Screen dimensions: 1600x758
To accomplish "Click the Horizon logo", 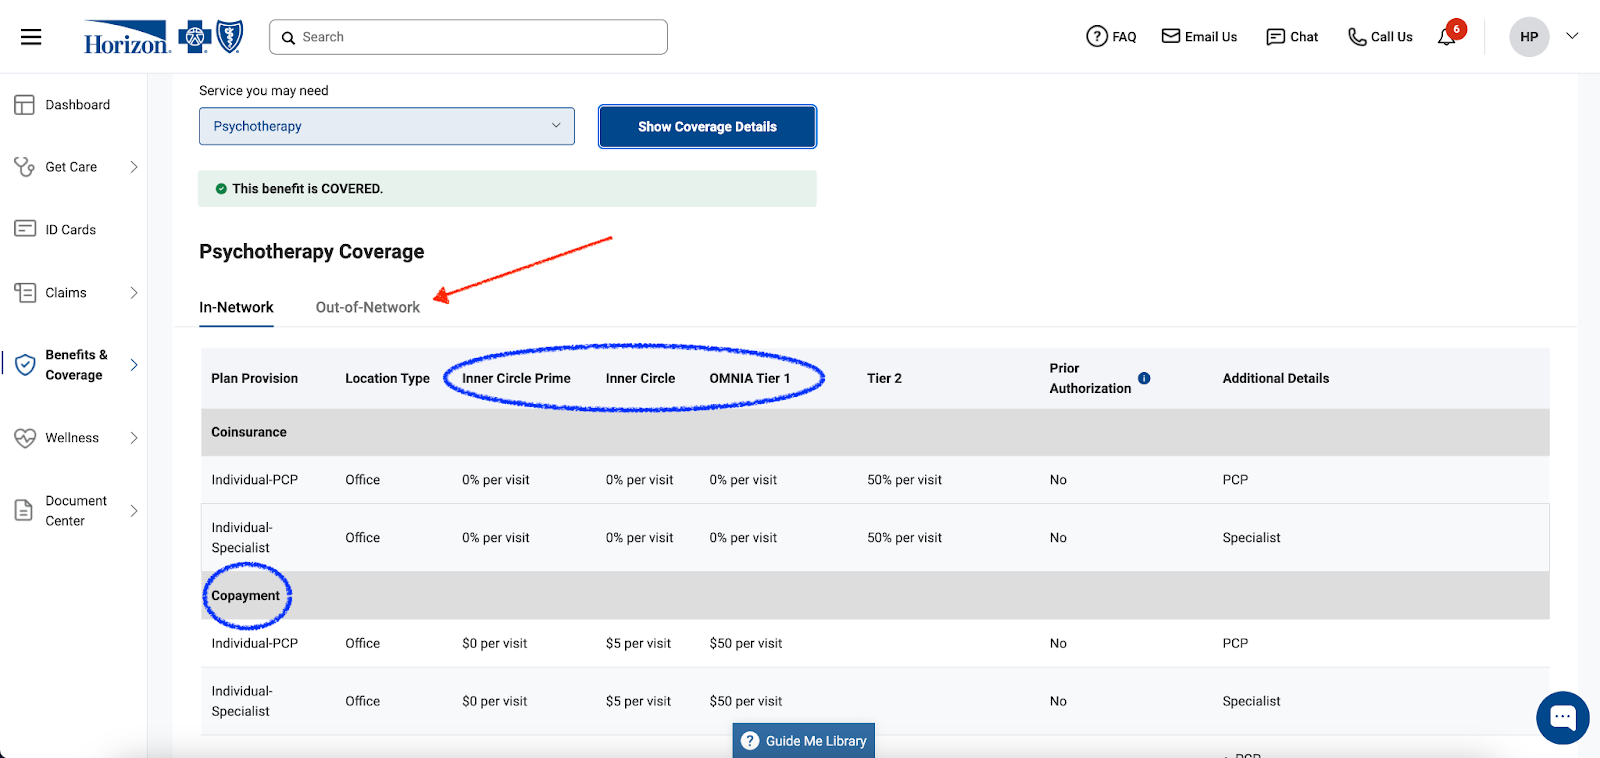I will pyautogui.click(x=164, y=37).
